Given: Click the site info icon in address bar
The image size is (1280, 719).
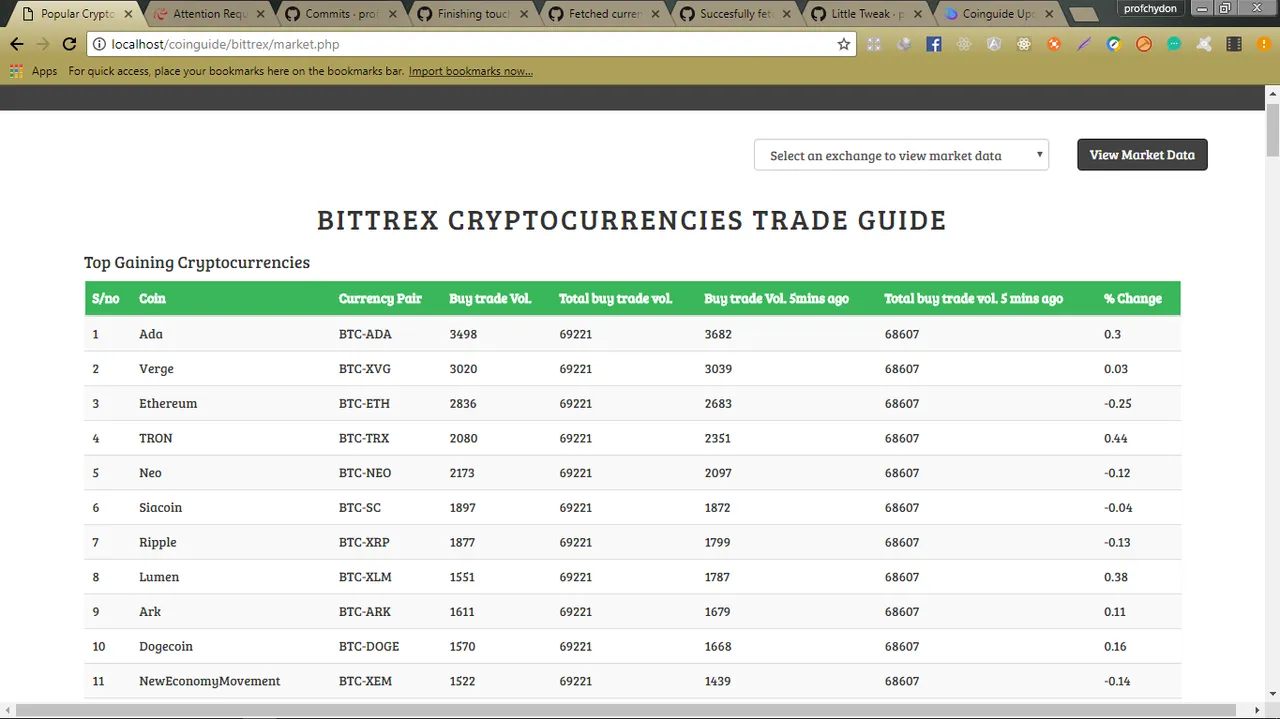Looking at the screenshot, I should (x=98, y=44).
